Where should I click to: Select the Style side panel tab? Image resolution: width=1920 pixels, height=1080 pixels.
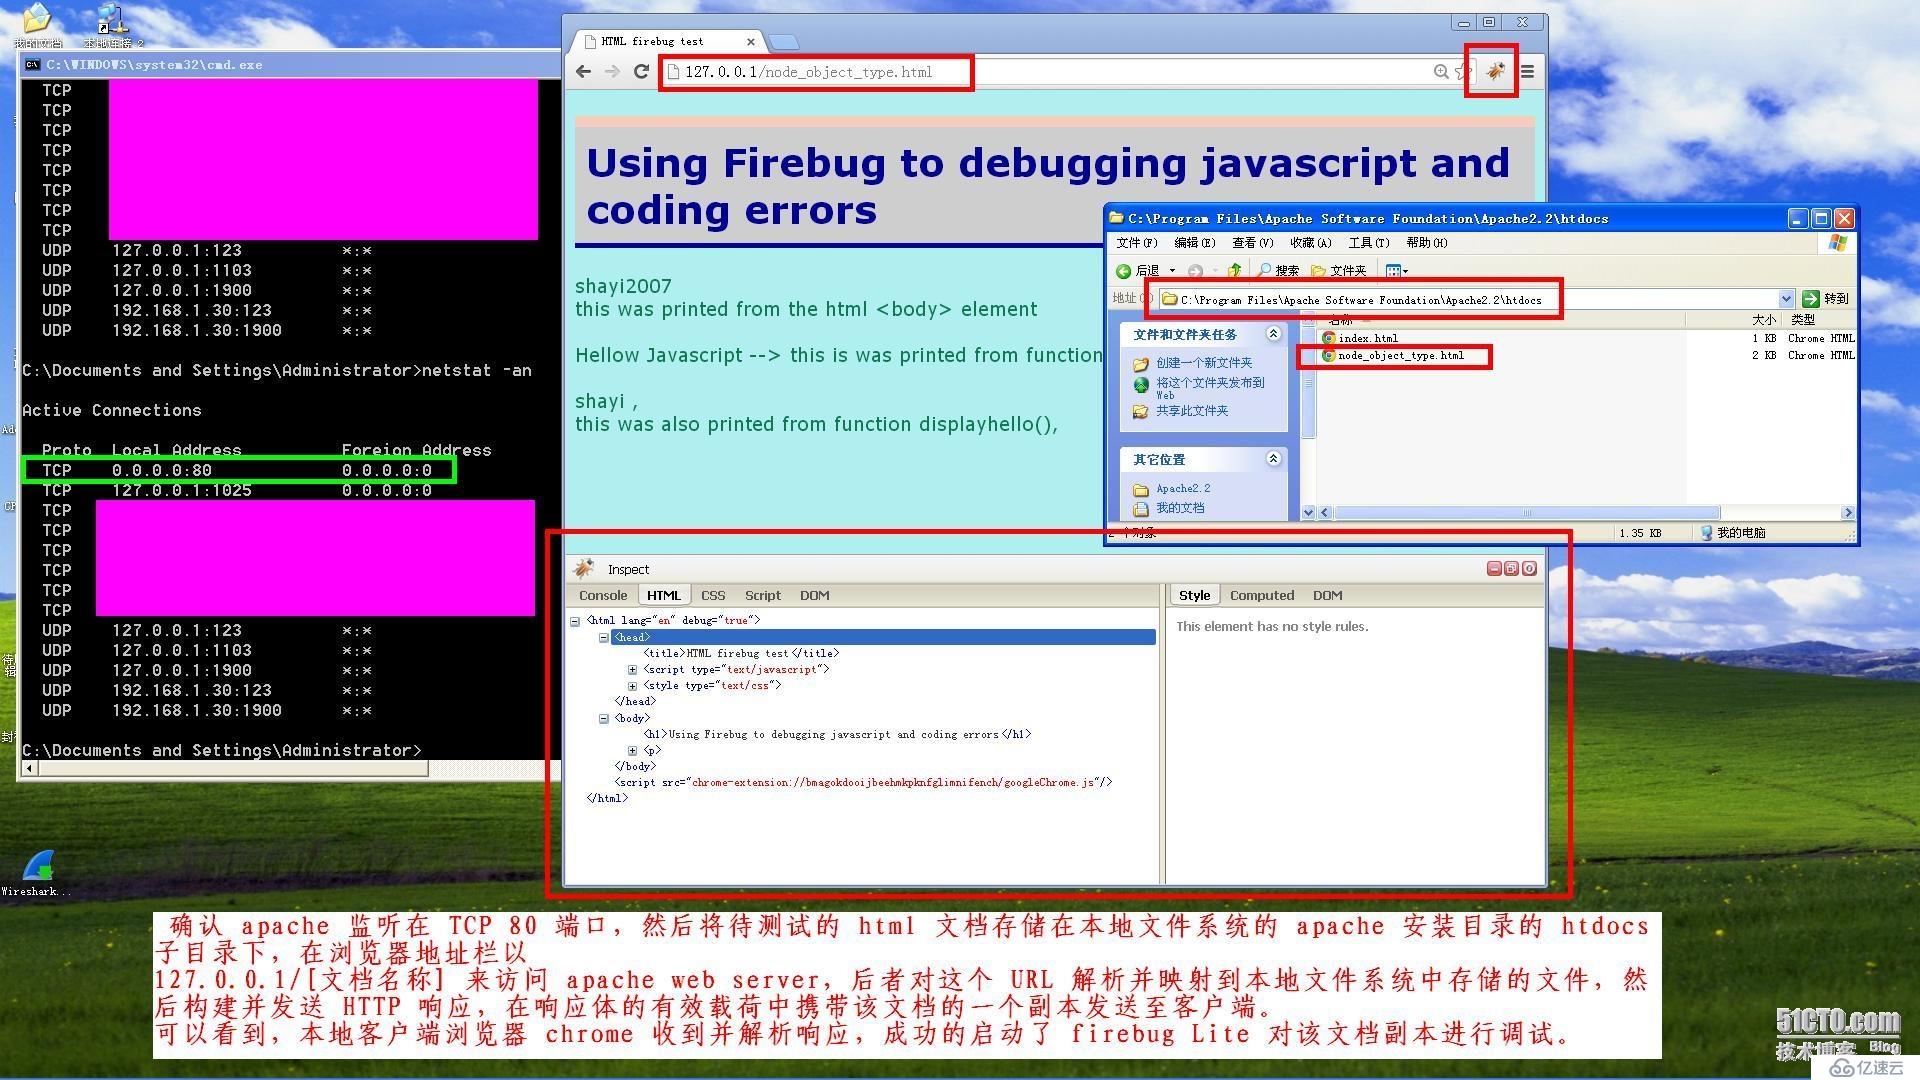point(1194,595)
